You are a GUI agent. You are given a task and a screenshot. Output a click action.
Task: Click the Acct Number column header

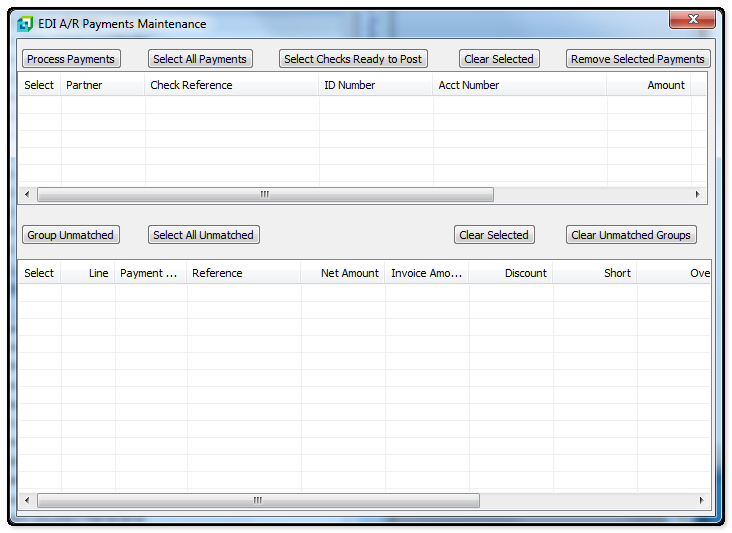519,85
